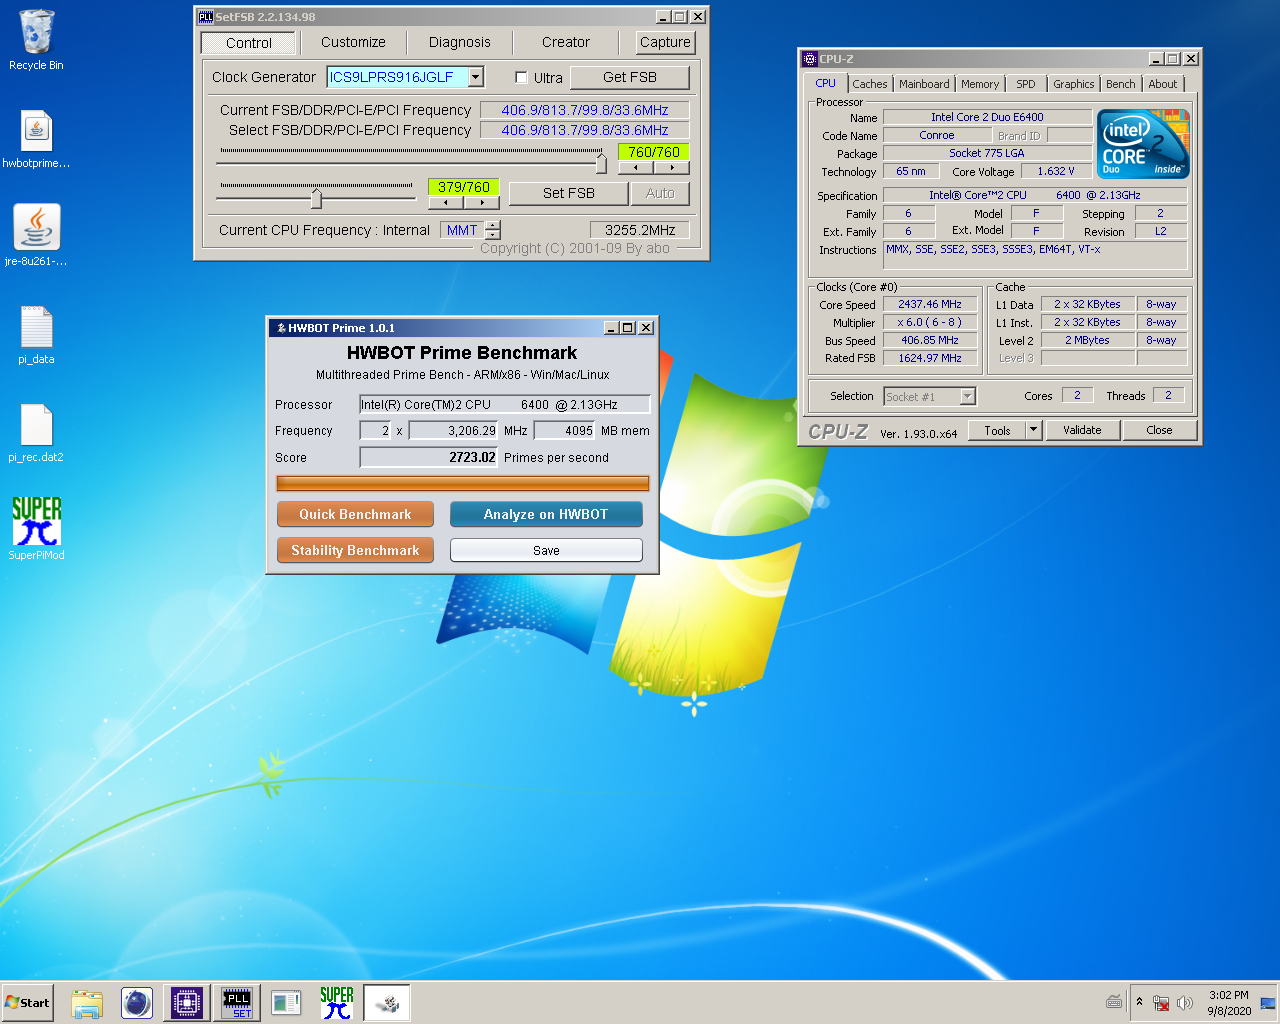The height and width of the screenshot is (1024, 1280).
Task: Click the Capture button in SetFSB
Action: pyautogui.click(x=665, y=42)
